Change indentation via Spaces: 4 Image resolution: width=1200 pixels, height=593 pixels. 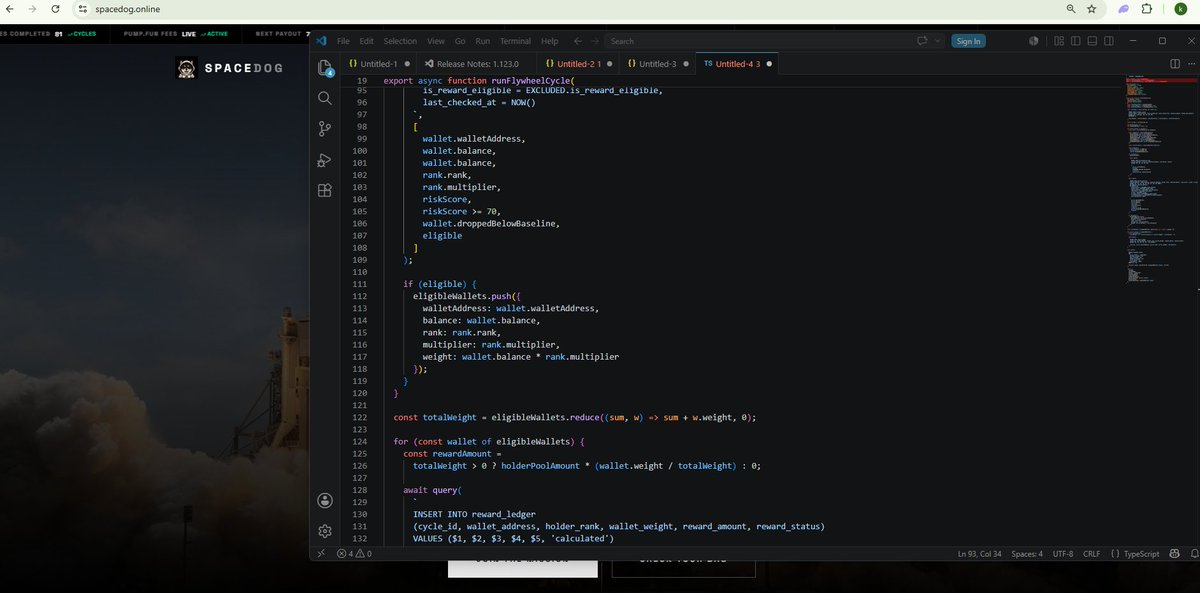[x=1027, y=553]
